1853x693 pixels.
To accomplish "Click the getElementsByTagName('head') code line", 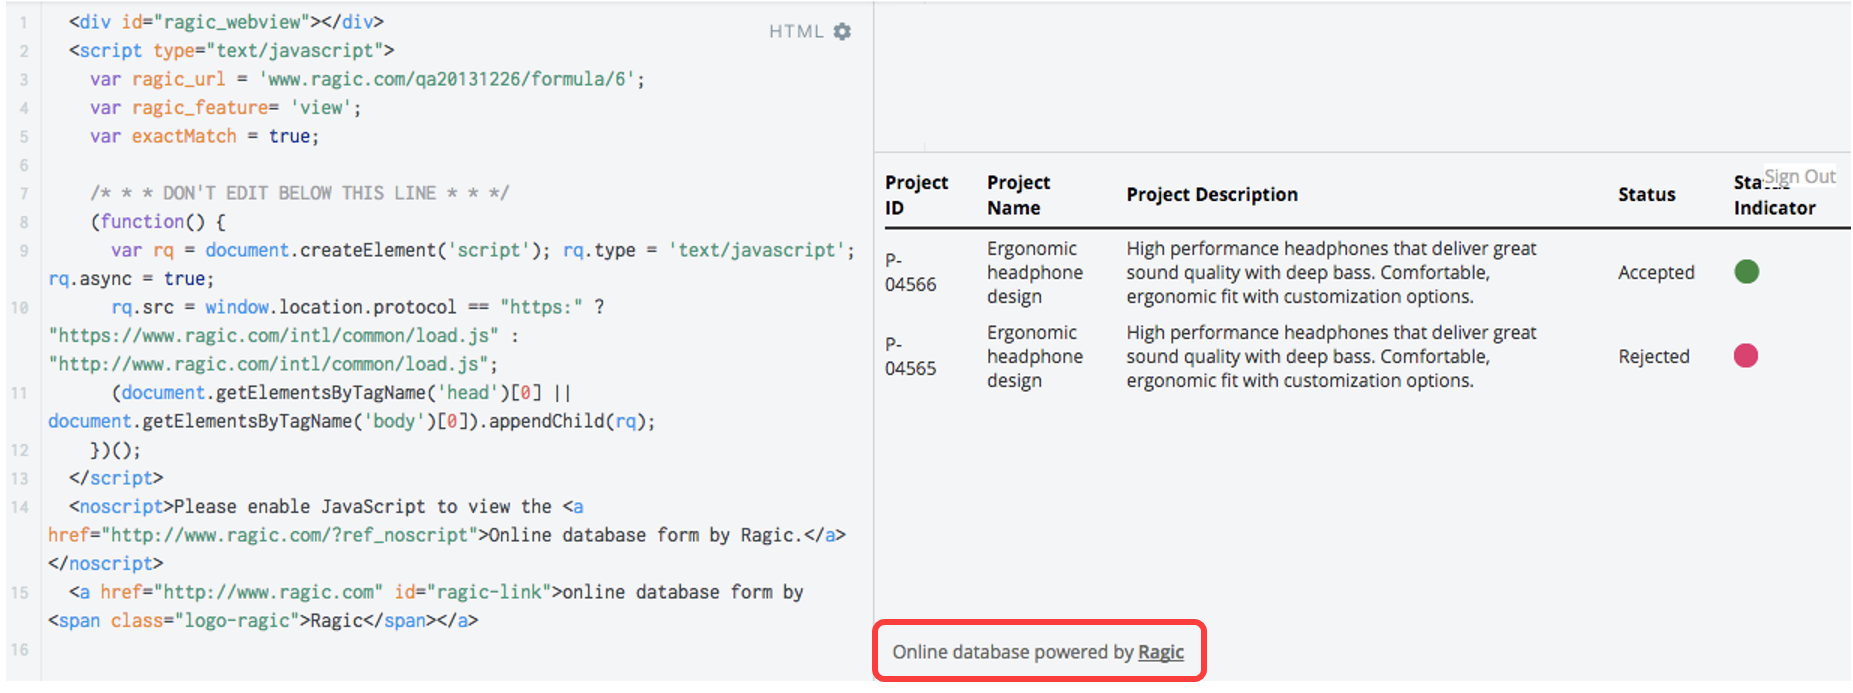I will (x=341, y=393).
